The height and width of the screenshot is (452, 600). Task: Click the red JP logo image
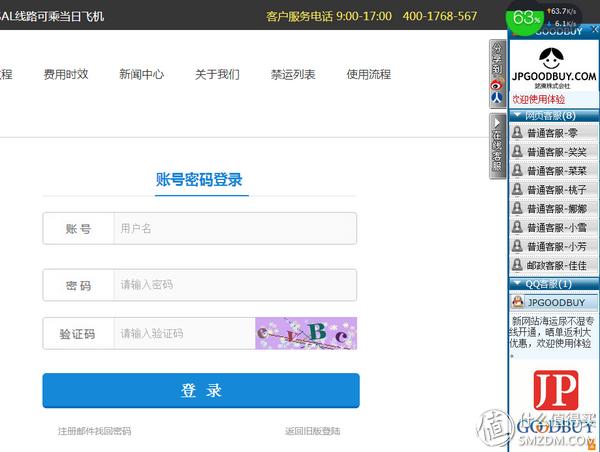tap(556, 390)
